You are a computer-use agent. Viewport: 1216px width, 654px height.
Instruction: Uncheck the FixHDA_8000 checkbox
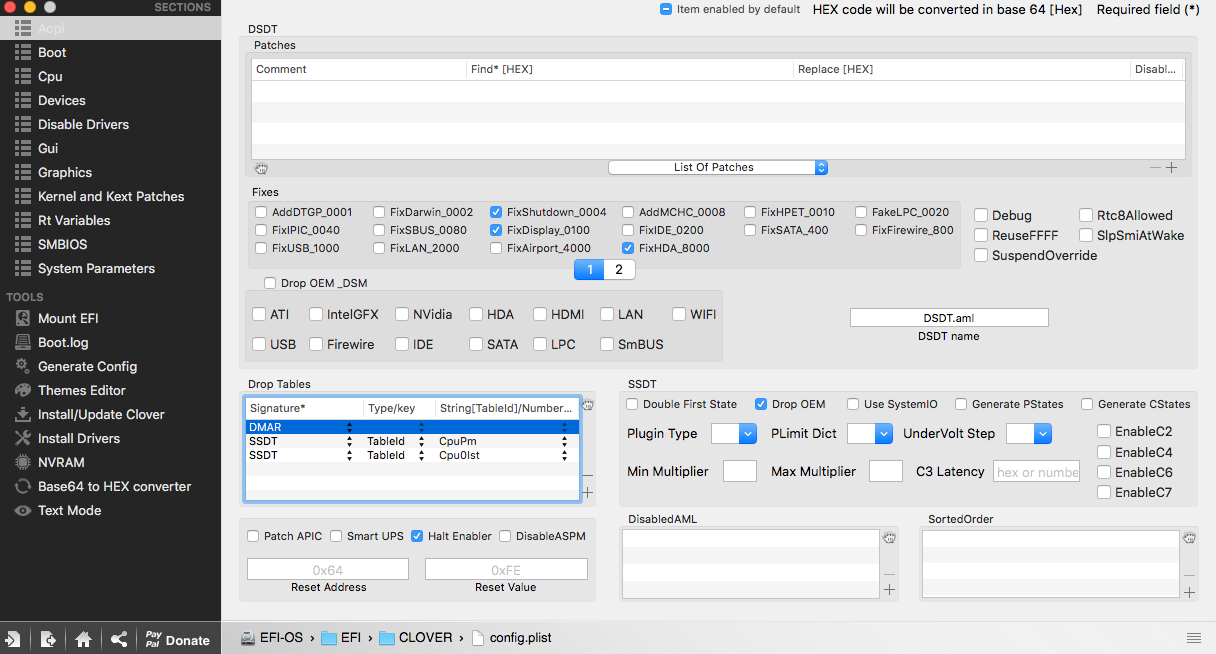(x=628, y=248)
